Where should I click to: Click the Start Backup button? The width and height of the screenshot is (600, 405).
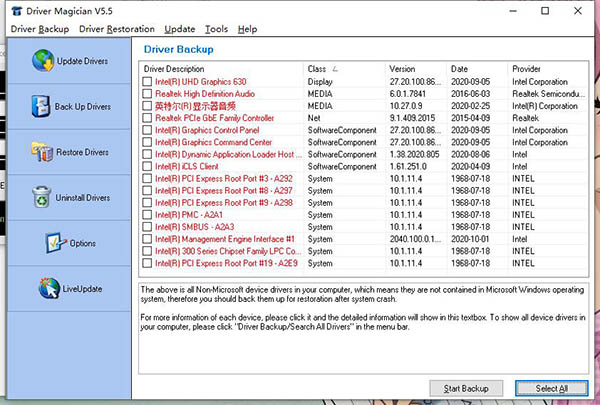[x=466, y=389]
